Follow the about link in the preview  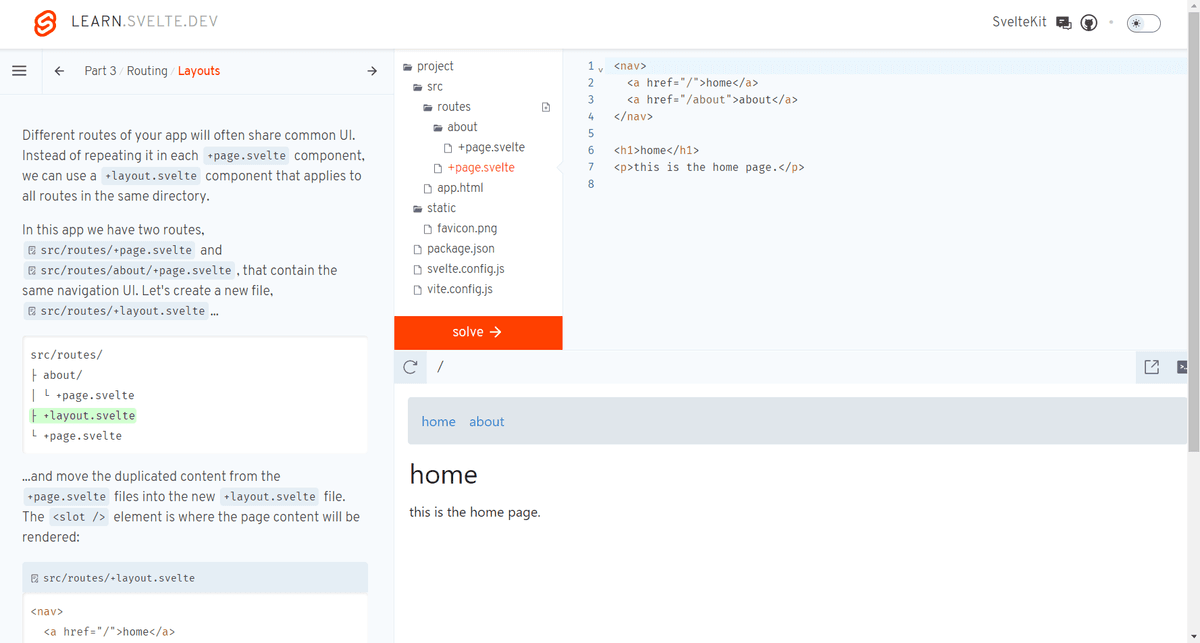coord(486,421)
